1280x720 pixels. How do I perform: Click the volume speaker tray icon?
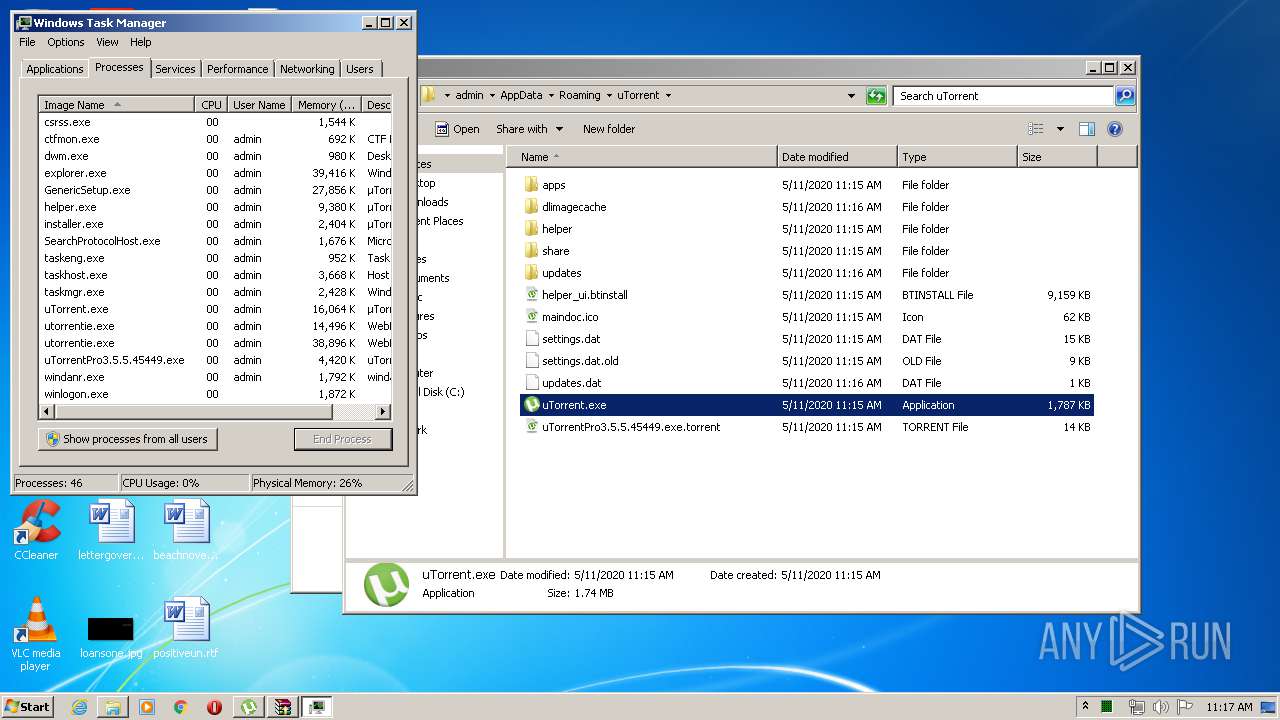click(x=1160, y=707)
